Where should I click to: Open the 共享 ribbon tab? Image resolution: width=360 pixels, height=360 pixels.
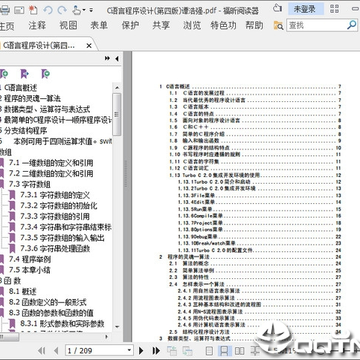click(161, 25)
